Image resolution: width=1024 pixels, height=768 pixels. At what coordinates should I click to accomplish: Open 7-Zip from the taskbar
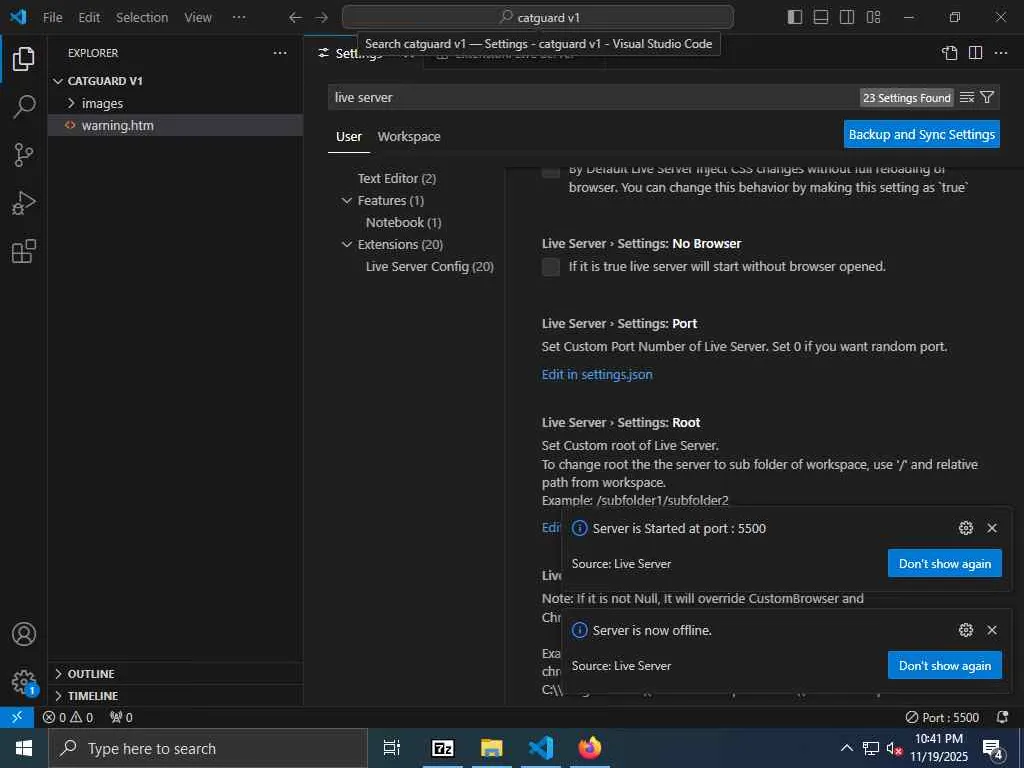pyautogui.click(x=442, y=748)
